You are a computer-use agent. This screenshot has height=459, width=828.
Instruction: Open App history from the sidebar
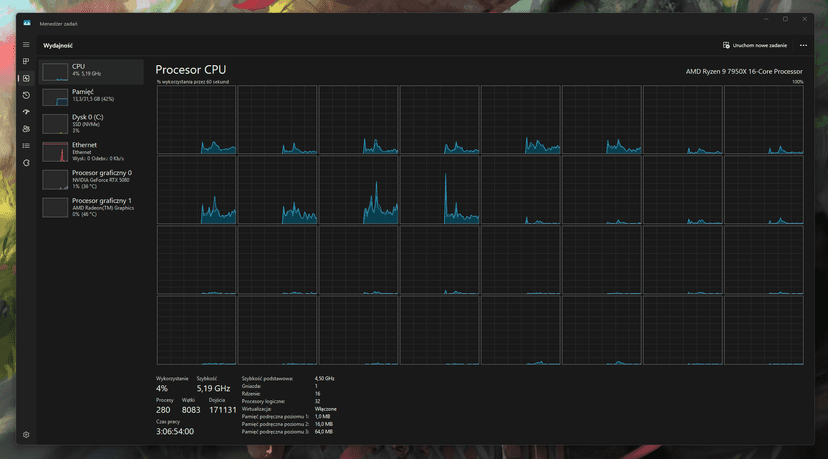pos(27,95)
